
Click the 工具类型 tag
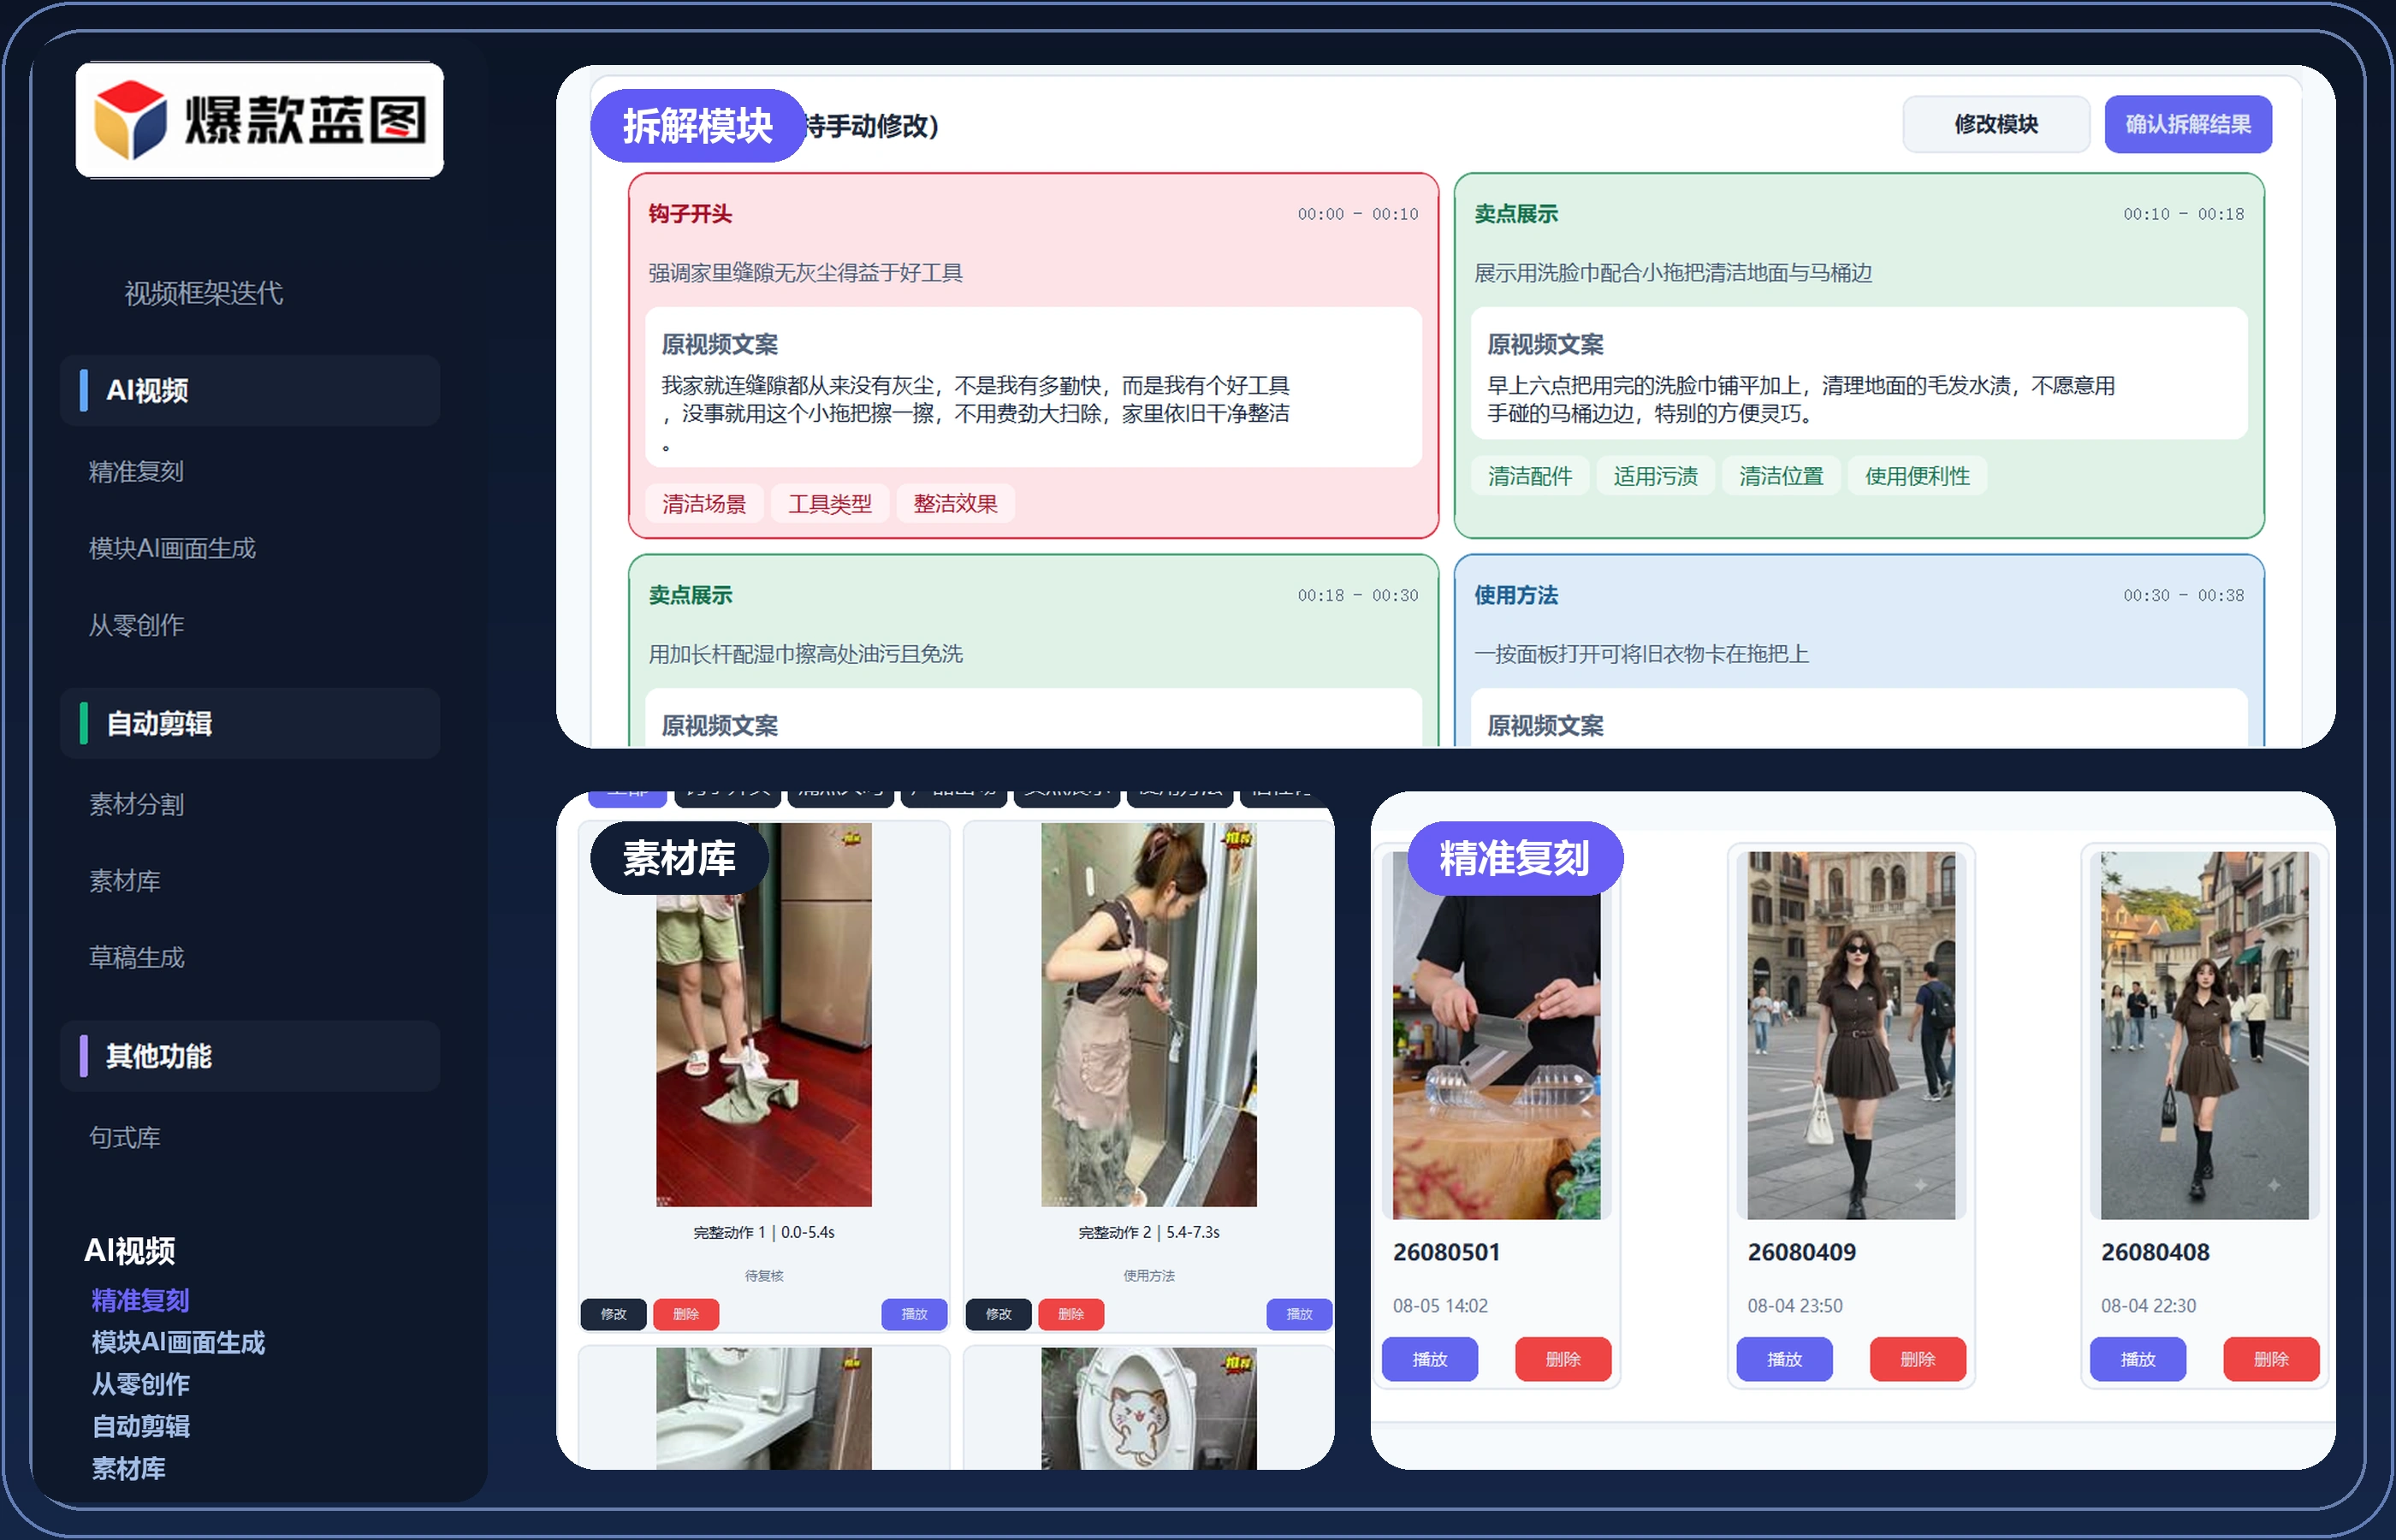[830, 504]
